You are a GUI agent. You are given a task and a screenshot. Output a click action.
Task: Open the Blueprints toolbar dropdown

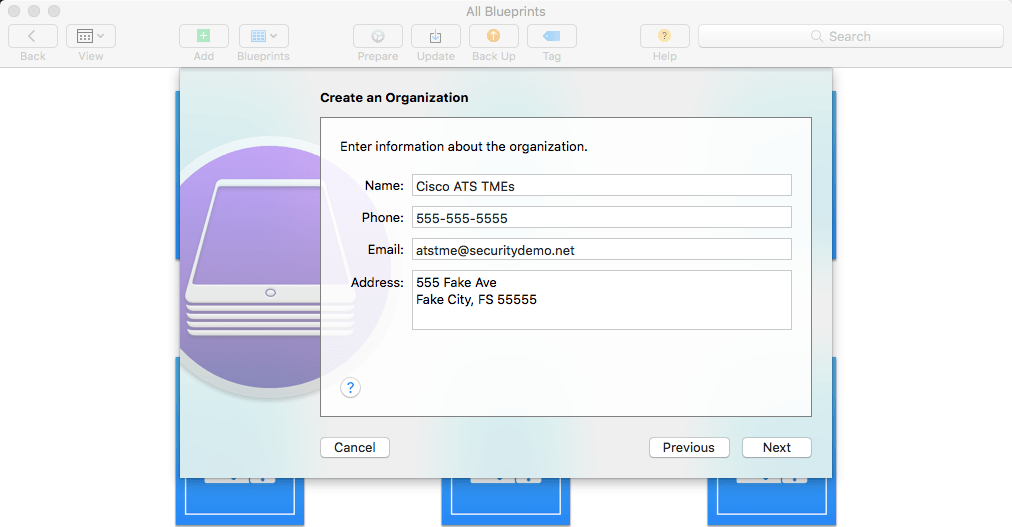pos(264,36)
